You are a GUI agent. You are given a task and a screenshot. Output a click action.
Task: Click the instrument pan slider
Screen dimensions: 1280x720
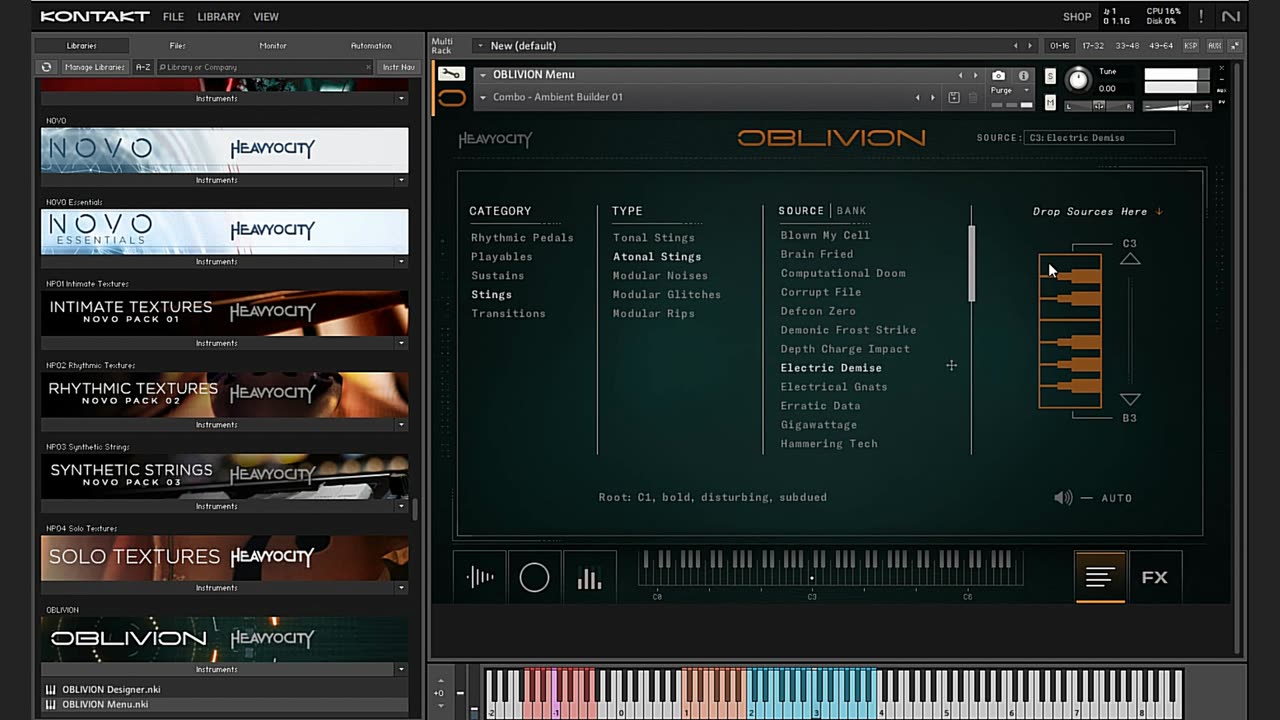[x=1098, y=106]
